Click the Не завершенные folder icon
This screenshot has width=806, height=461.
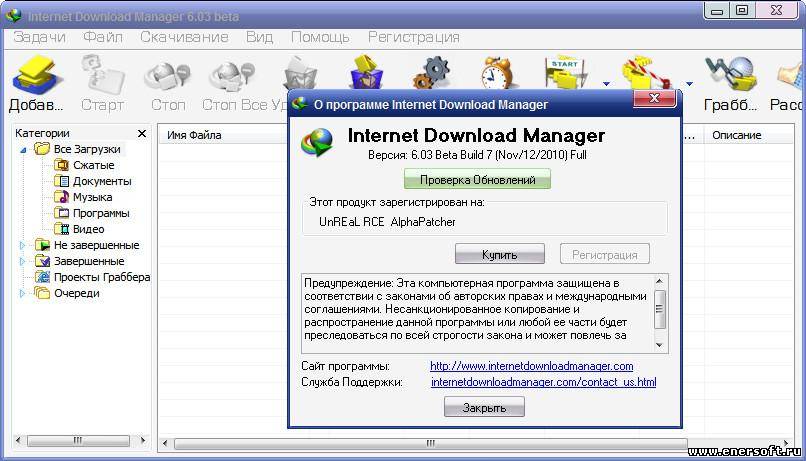[x=42, y=245]
